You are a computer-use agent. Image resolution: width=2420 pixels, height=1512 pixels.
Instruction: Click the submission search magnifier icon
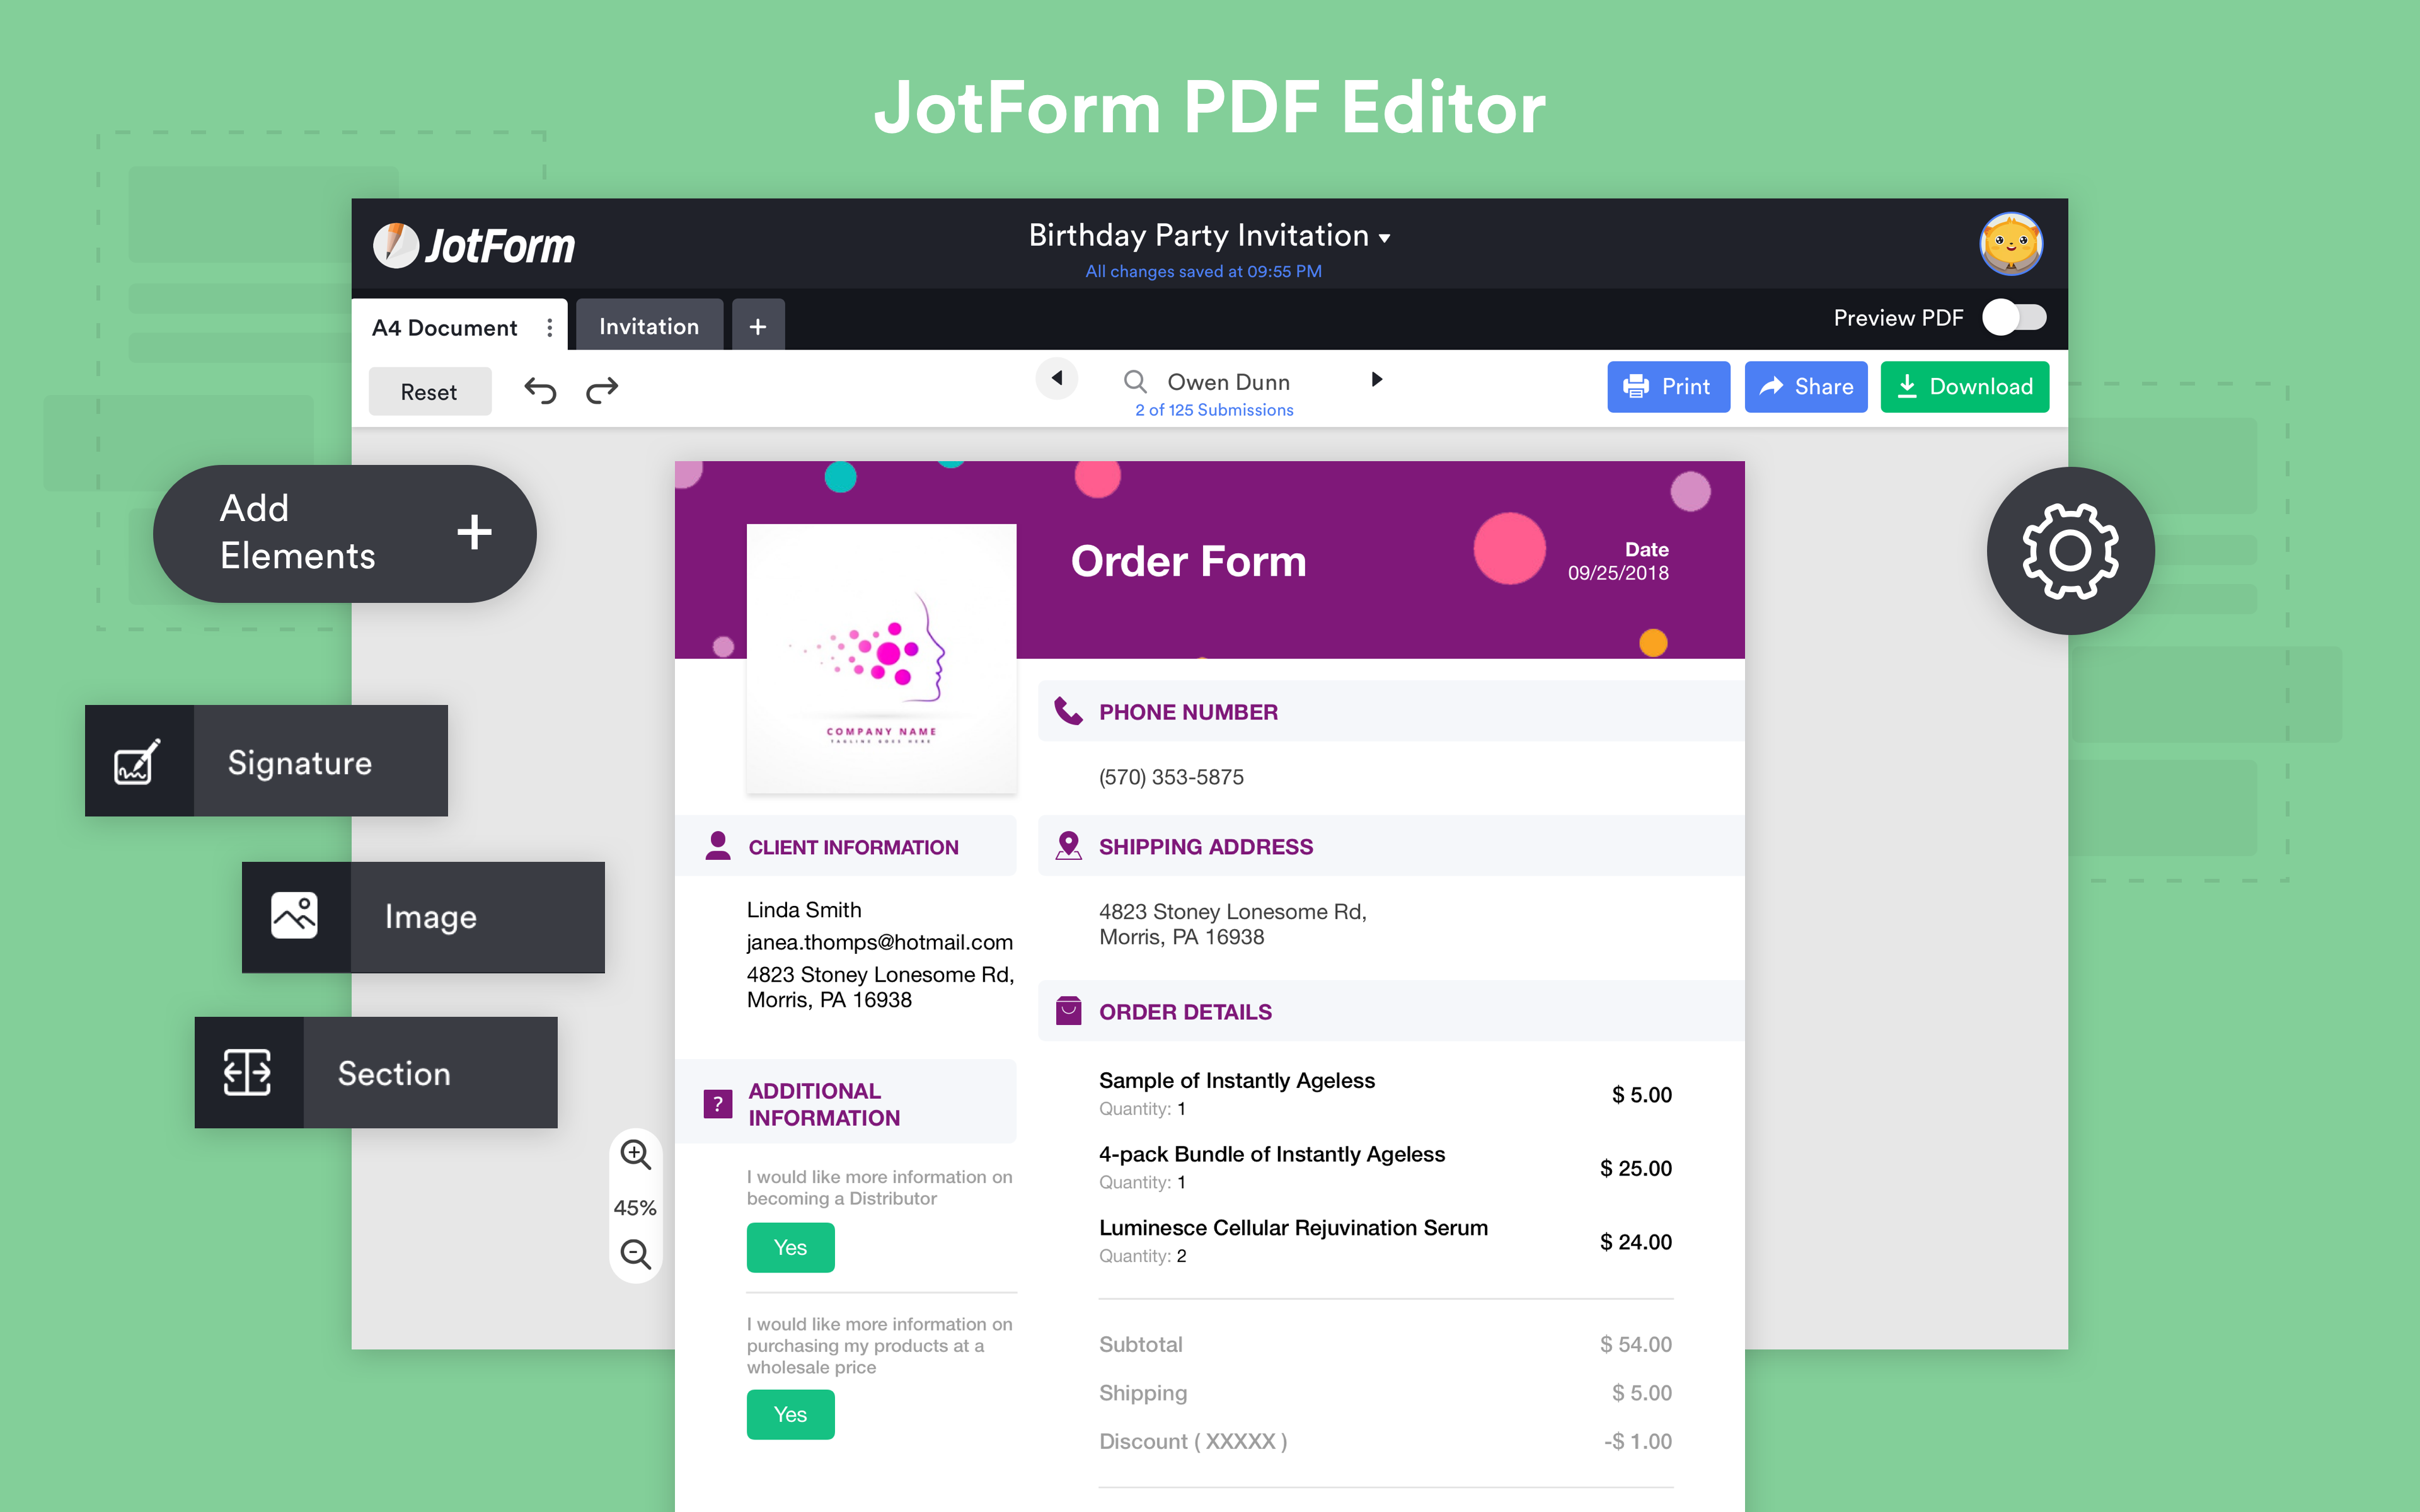pyautogui.click(x=1134, y=381)
